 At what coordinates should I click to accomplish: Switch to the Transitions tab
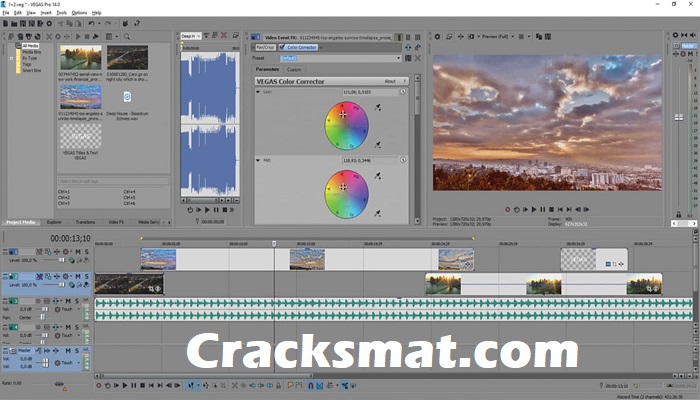pos(85,222)
